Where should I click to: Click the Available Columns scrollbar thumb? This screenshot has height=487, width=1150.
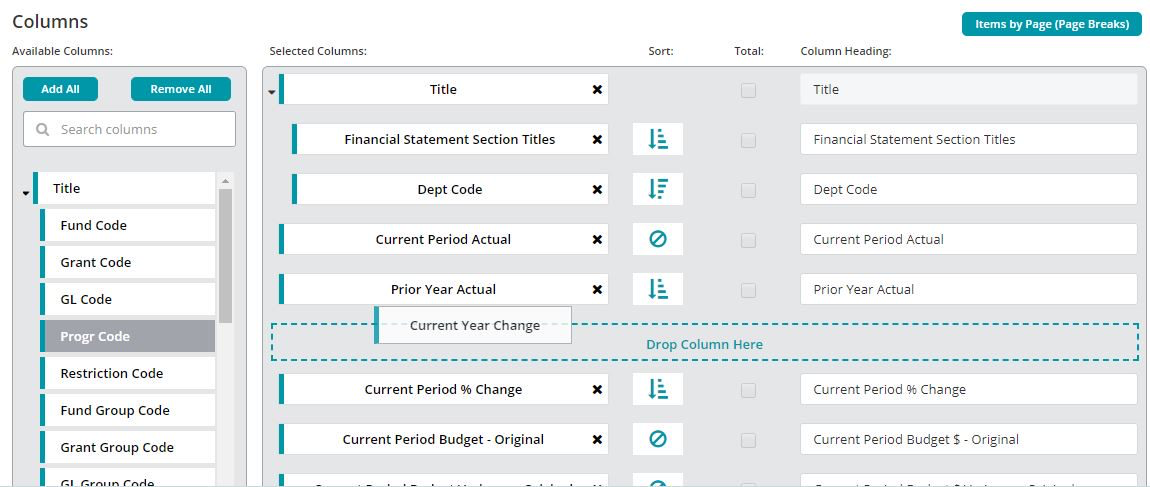tap(225, 256)
